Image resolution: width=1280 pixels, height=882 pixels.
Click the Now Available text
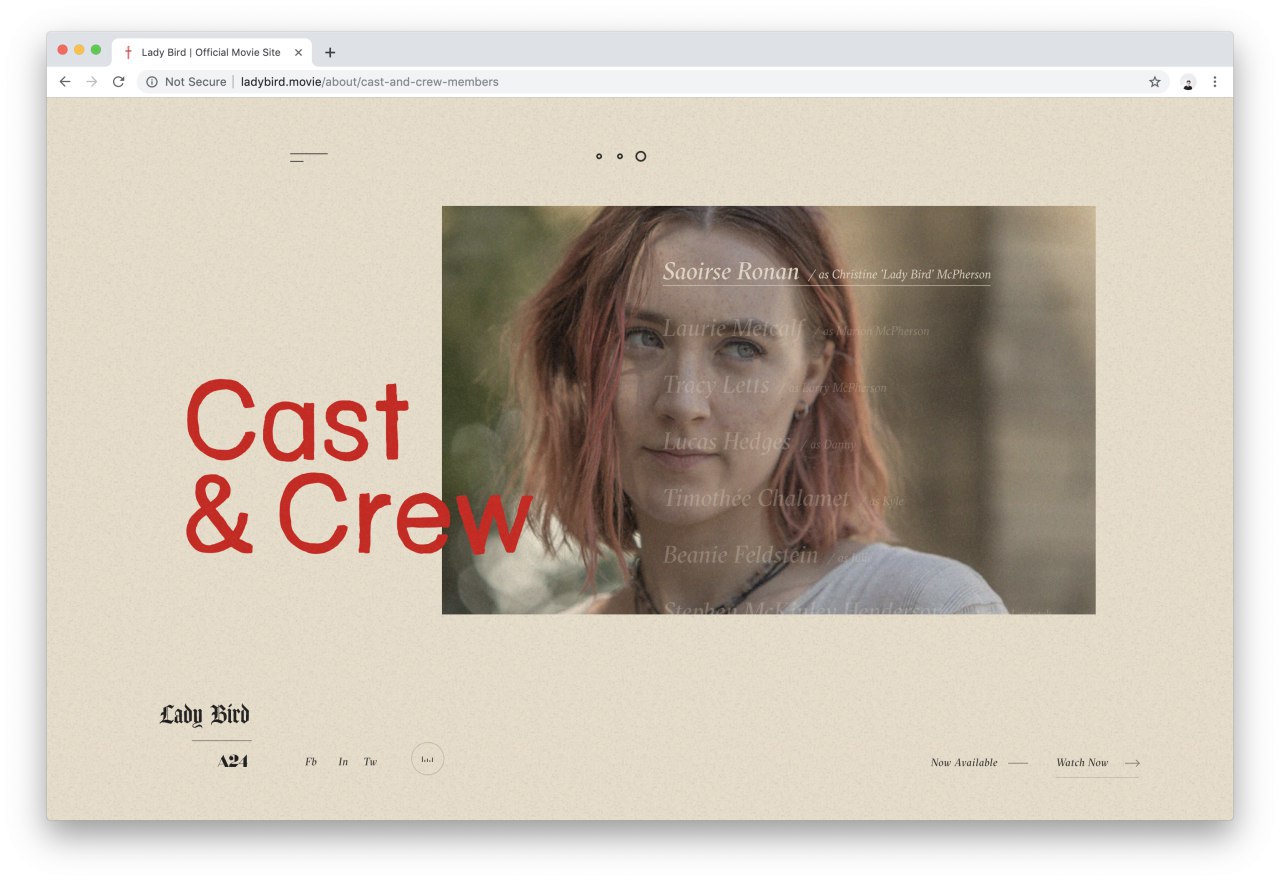(964, 762)
